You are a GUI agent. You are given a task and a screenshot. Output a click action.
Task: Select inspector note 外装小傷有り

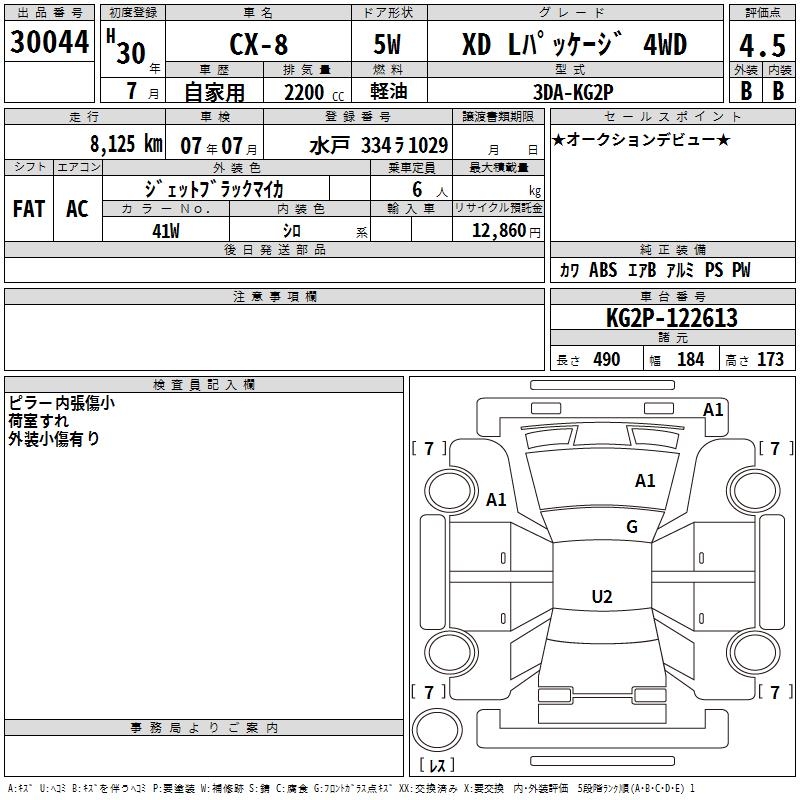(54, 439)
